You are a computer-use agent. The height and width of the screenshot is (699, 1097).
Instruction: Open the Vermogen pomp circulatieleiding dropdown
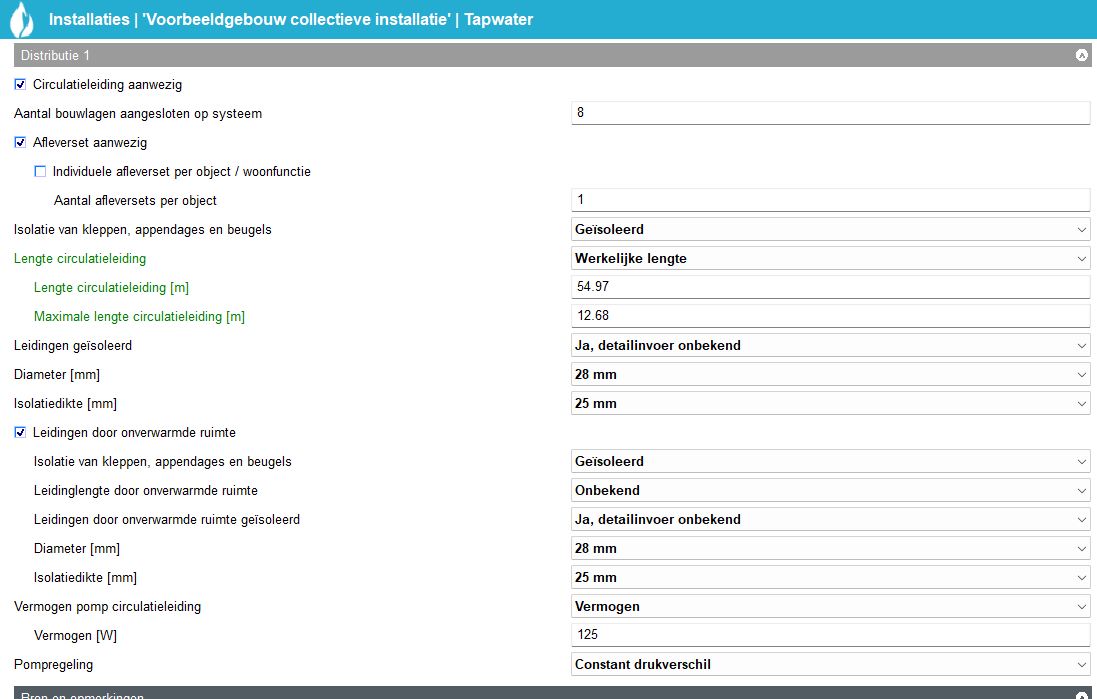(x=830, y=607)
